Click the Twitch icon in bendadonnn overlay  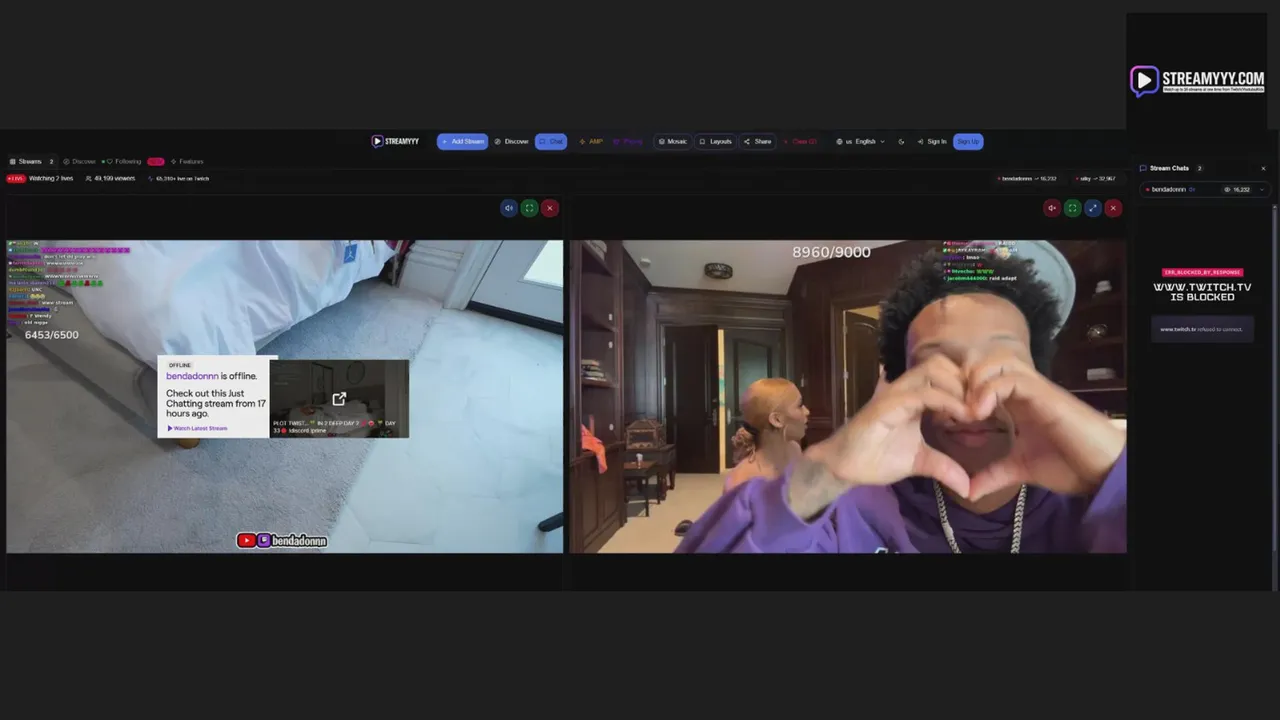point(264,540)
